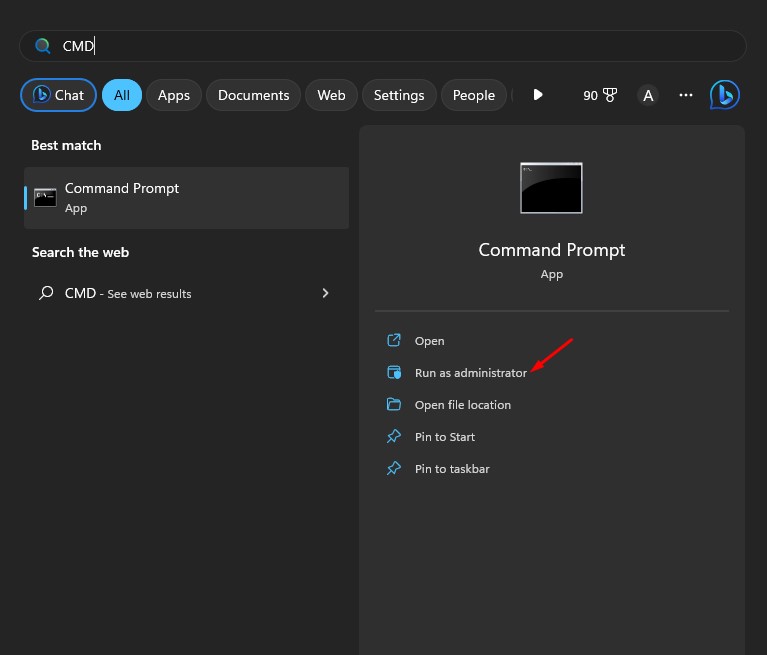The height and width of the screenshot is (655, 767).
Task: Switch to Documents filter tab
Action: pyautogui.click(x=253, y=95)
